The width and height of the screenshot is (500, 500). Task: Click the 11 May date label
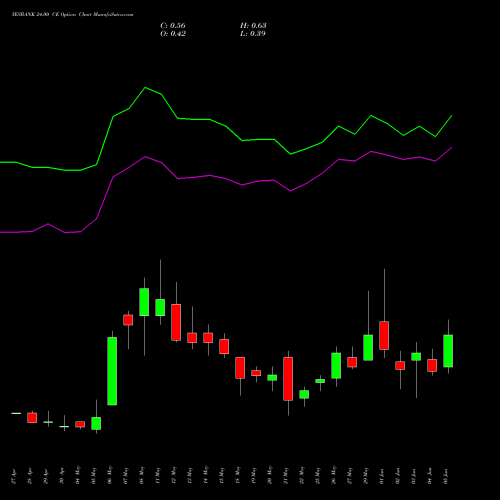(x=158, y=475)
